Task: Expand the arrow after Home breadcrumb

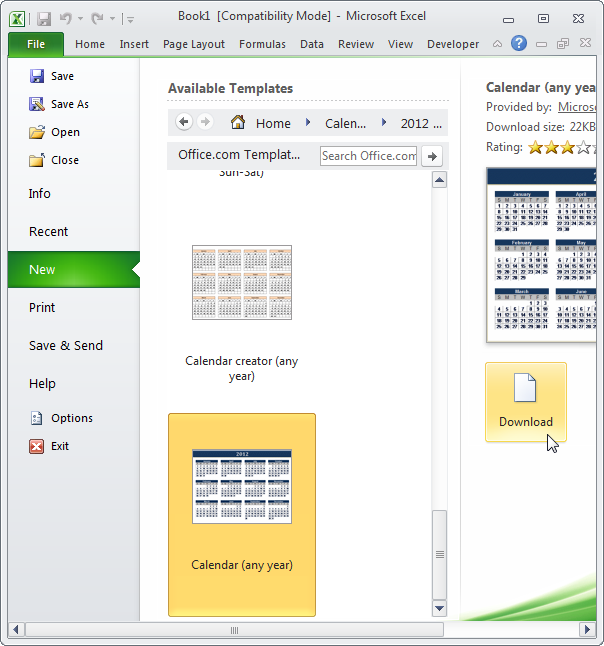Action: point(307,122)
